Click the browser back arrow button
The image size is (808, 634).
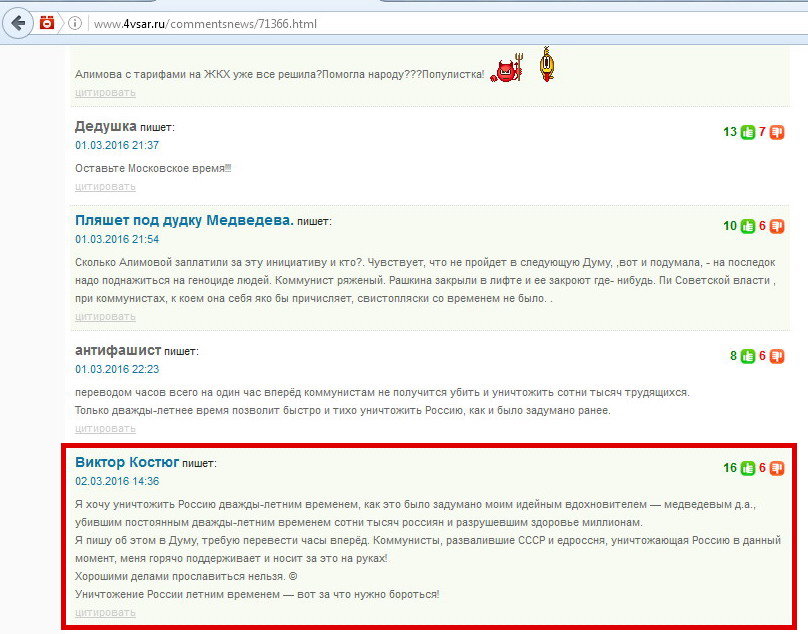(x=17, y=22)
